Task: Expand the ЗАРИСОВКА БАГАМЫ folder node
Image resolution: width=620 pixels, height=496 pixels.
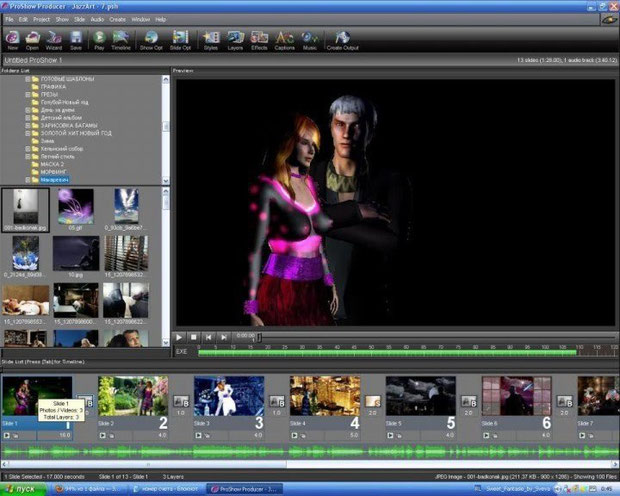Action: [28, 125]
